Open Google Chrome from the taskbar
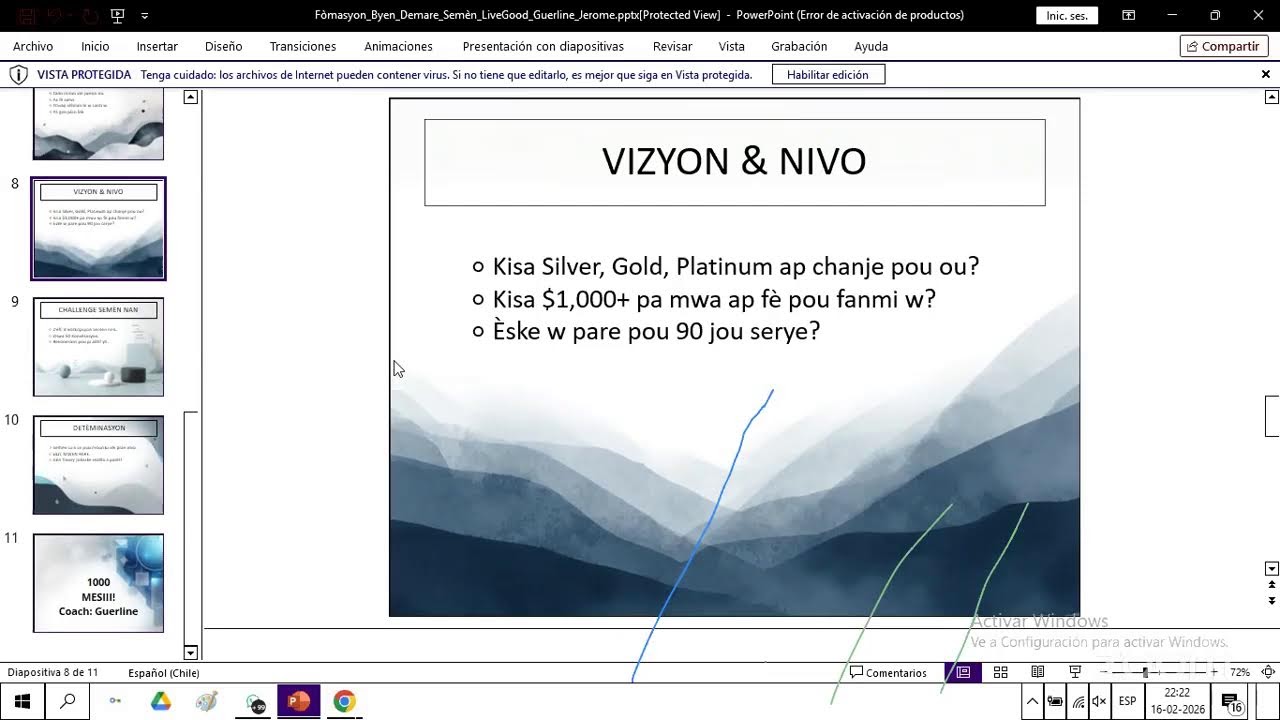 point(344,702)
